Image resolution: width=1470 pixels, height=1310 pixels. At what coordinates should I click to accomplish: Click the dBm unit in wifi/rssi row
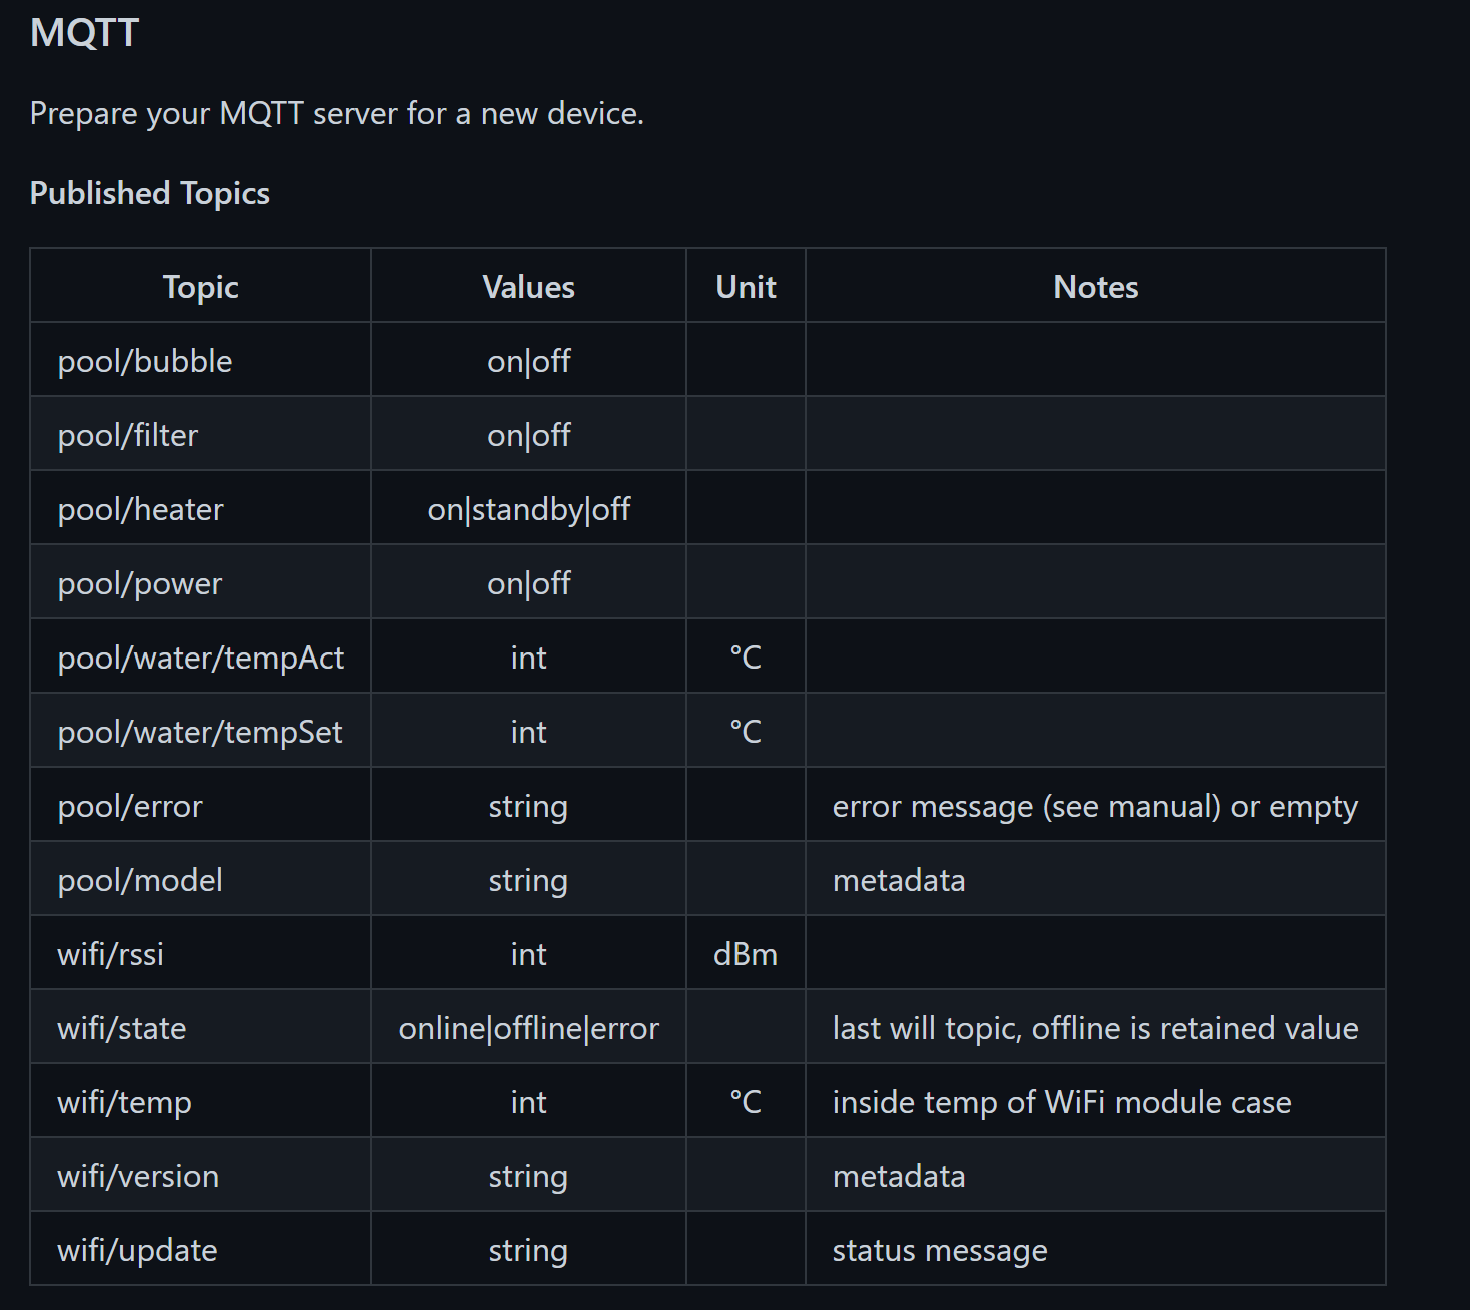tap(745, 954)
